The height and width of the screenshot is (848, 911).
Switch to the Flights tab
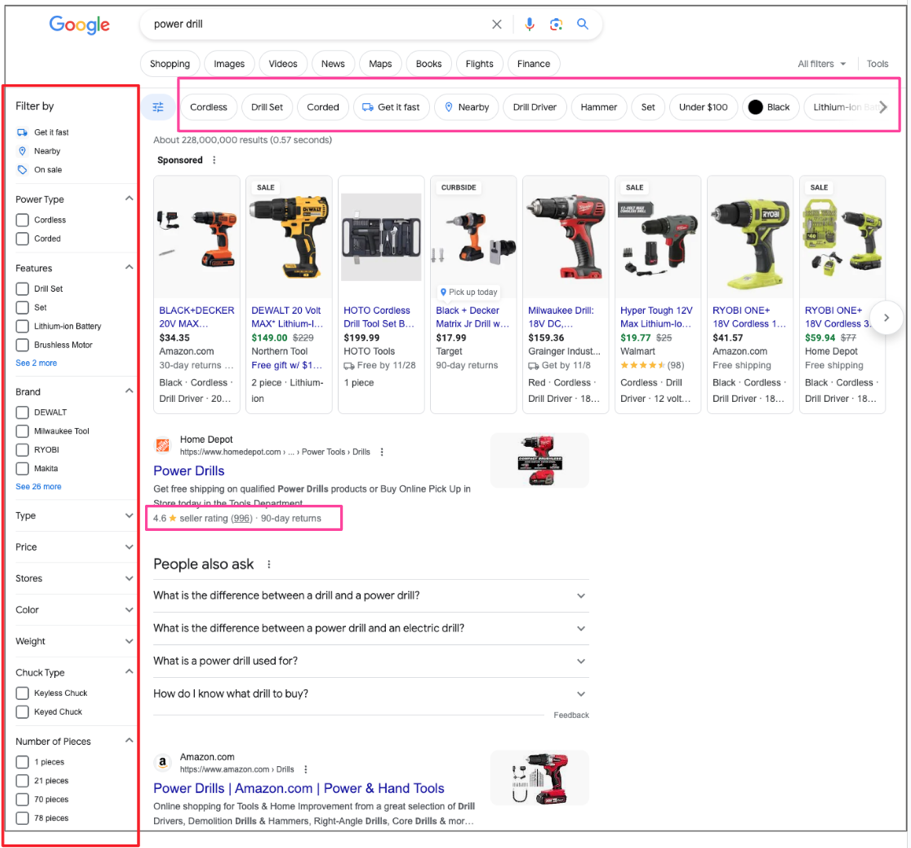pos(479,64)
